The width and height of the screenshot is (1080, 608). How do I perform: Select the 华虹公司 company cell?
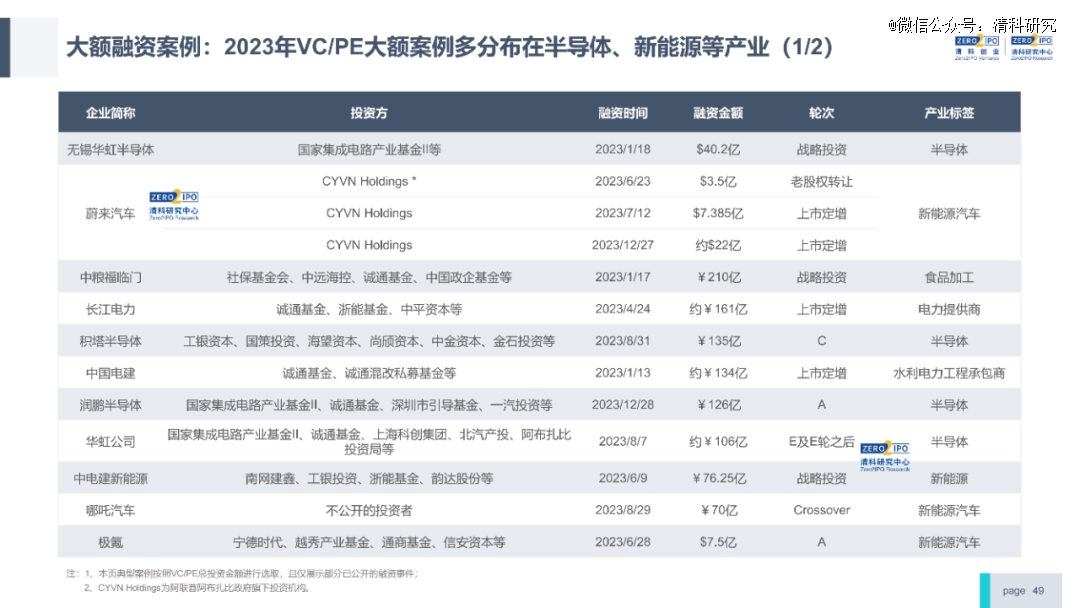110,442
